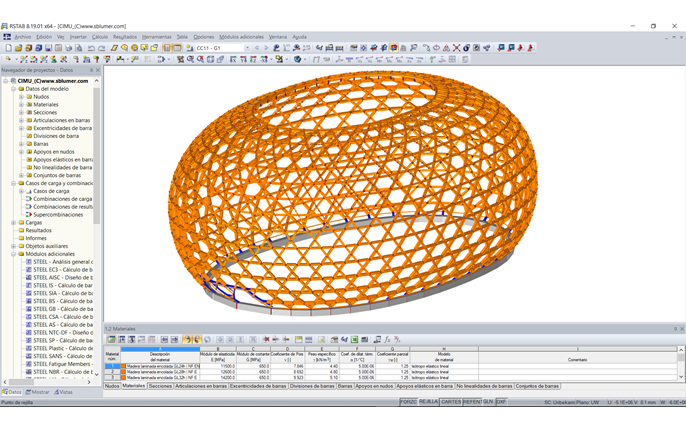Click the previous load case arrow
The image size is (686, 429).
point(257,48)
